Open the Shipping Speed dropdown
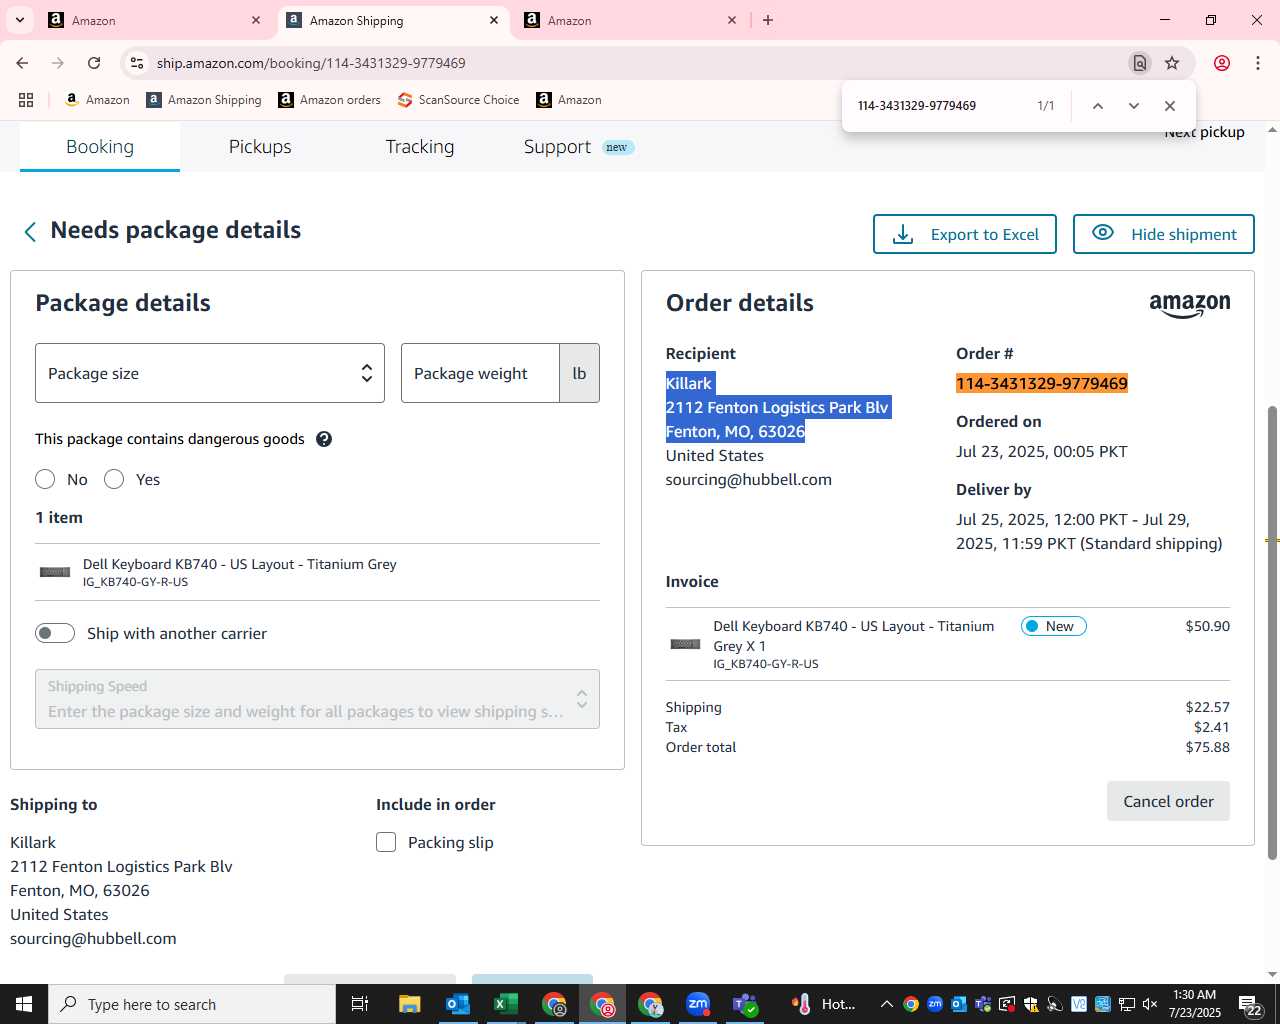The image size is (1280, 1024). 317,699
